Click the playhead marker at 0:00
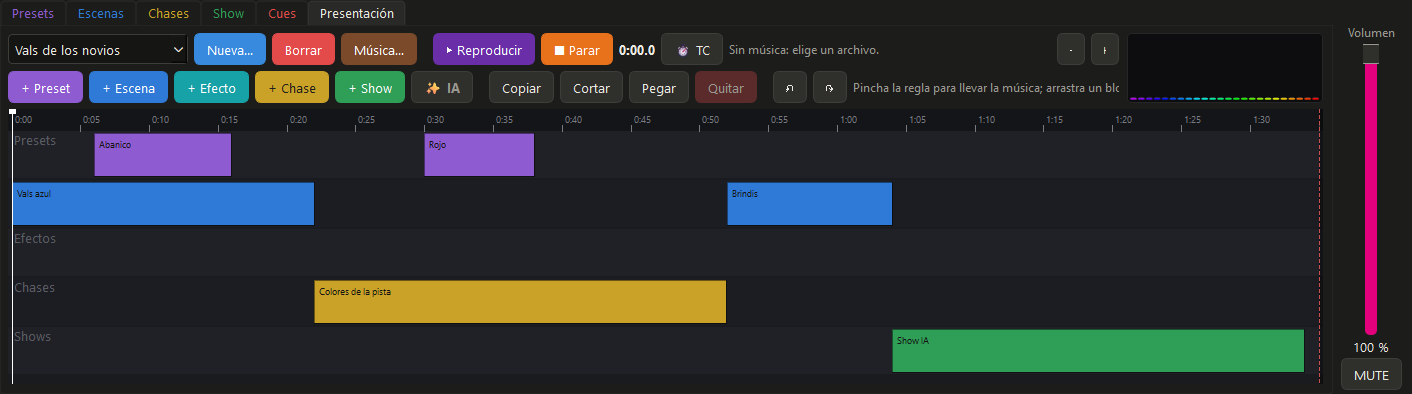 (x=13, y=112)
